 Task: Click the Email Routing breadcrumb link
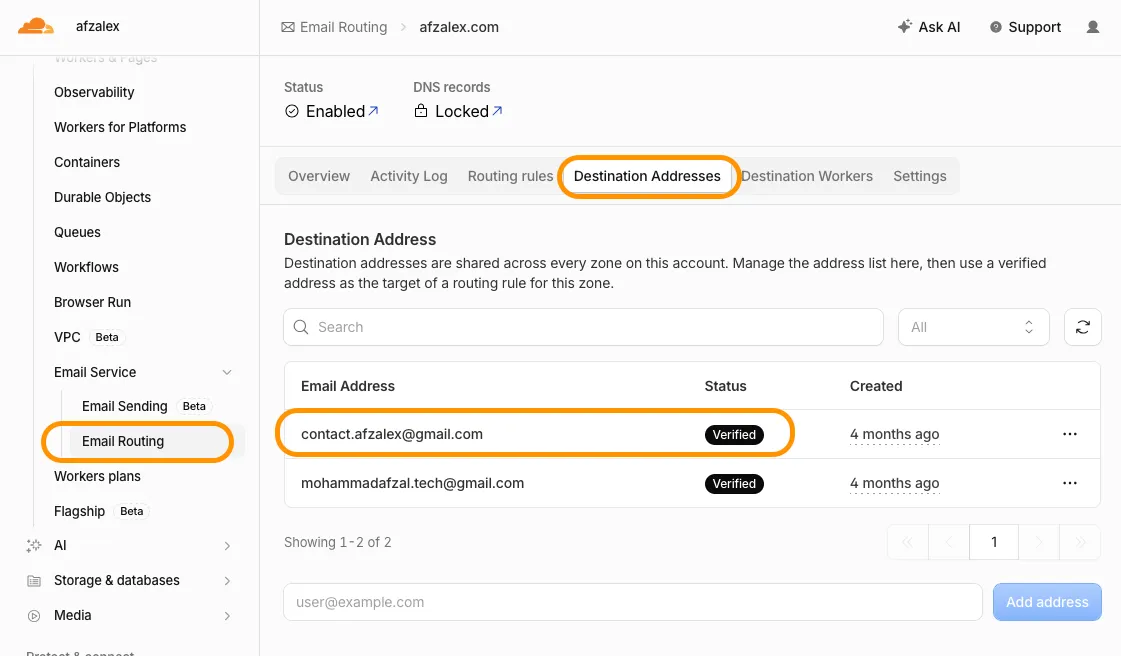click(x=343, y=27)
